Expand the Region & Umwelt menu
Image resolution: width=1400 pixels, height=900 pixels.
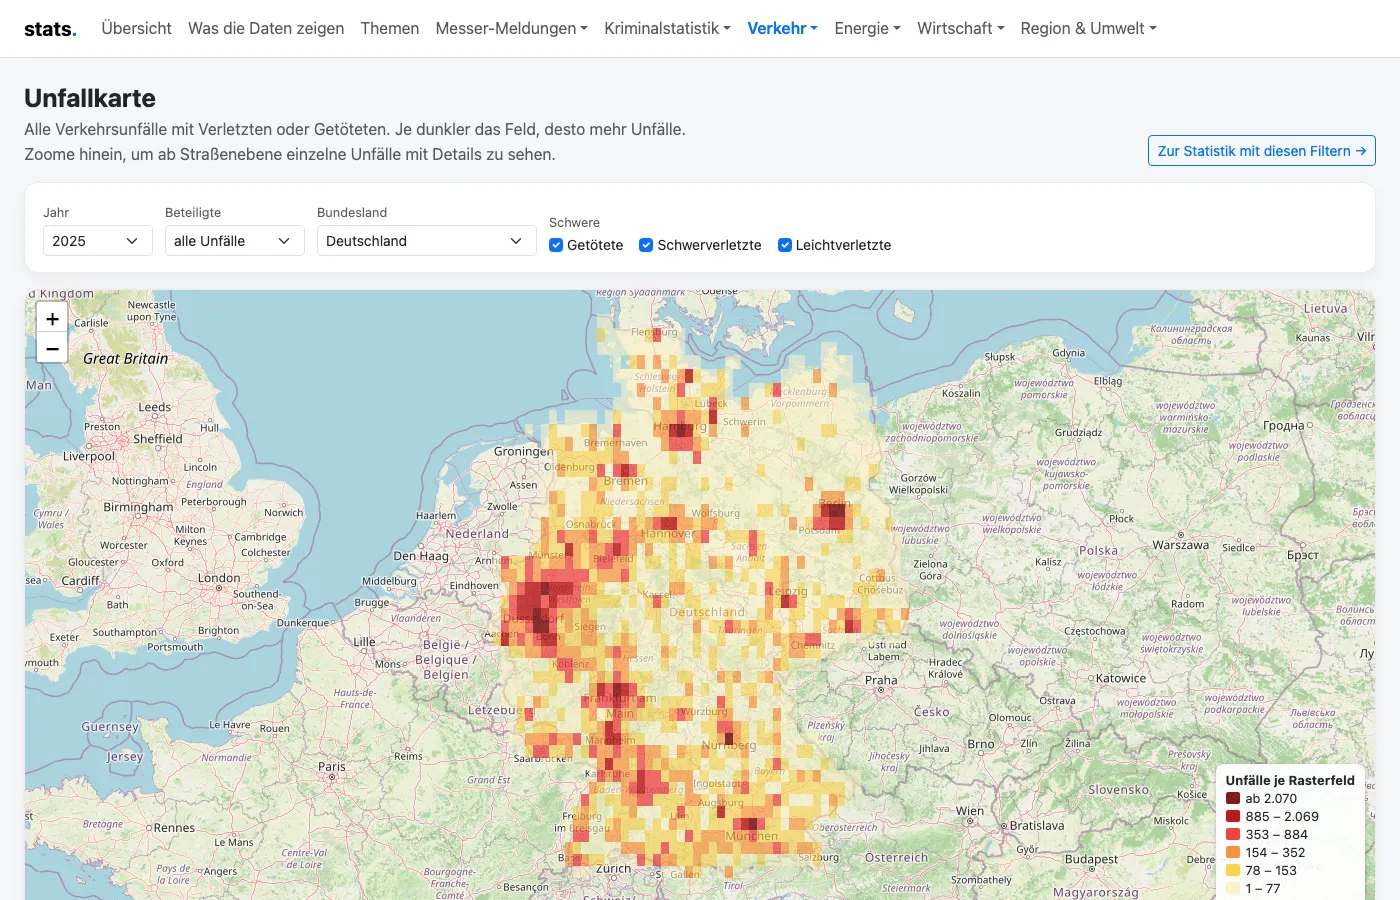(1088, 28)
